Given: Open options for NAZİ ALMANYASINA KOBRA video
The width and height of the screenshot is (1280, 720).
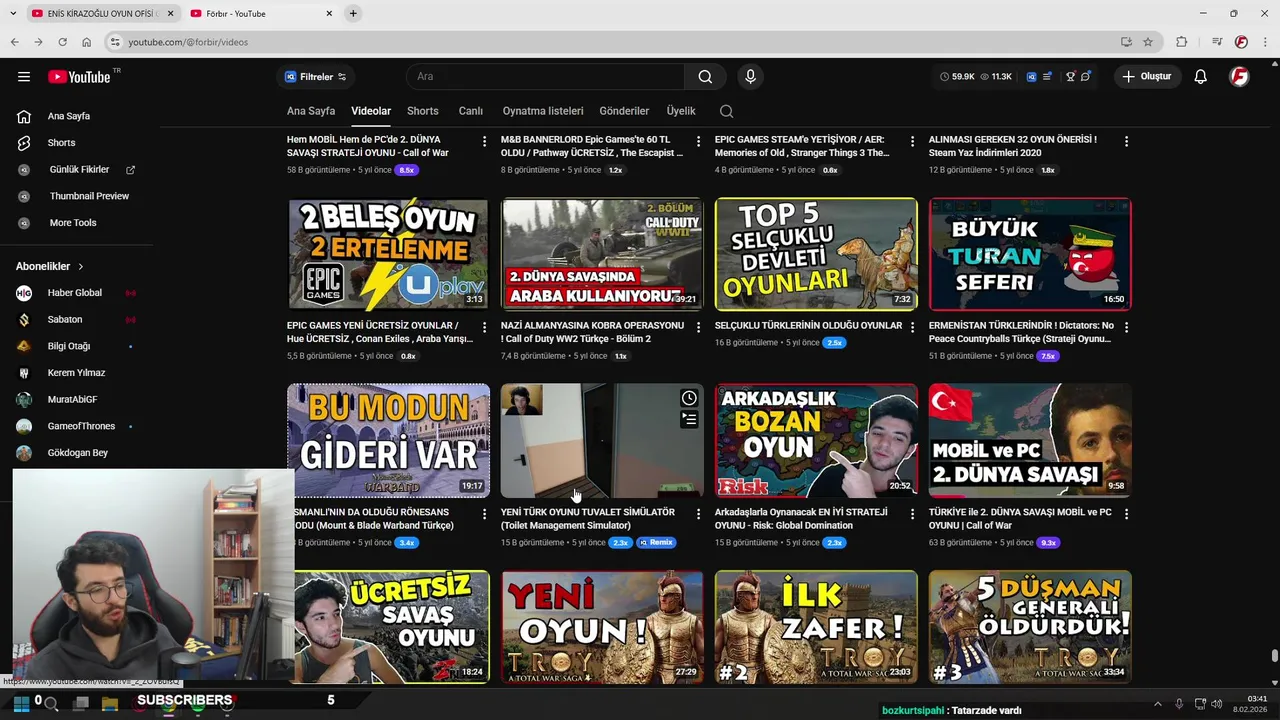Looking at the screenshot, I should [698, 327].
